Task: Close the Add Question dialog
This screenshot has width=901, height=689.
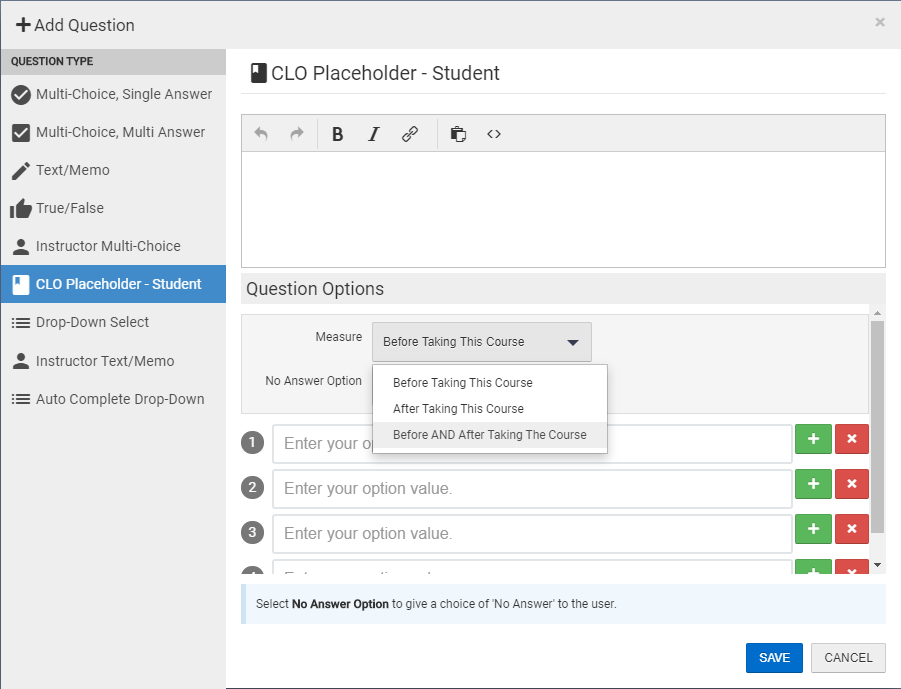Action: 880,22
